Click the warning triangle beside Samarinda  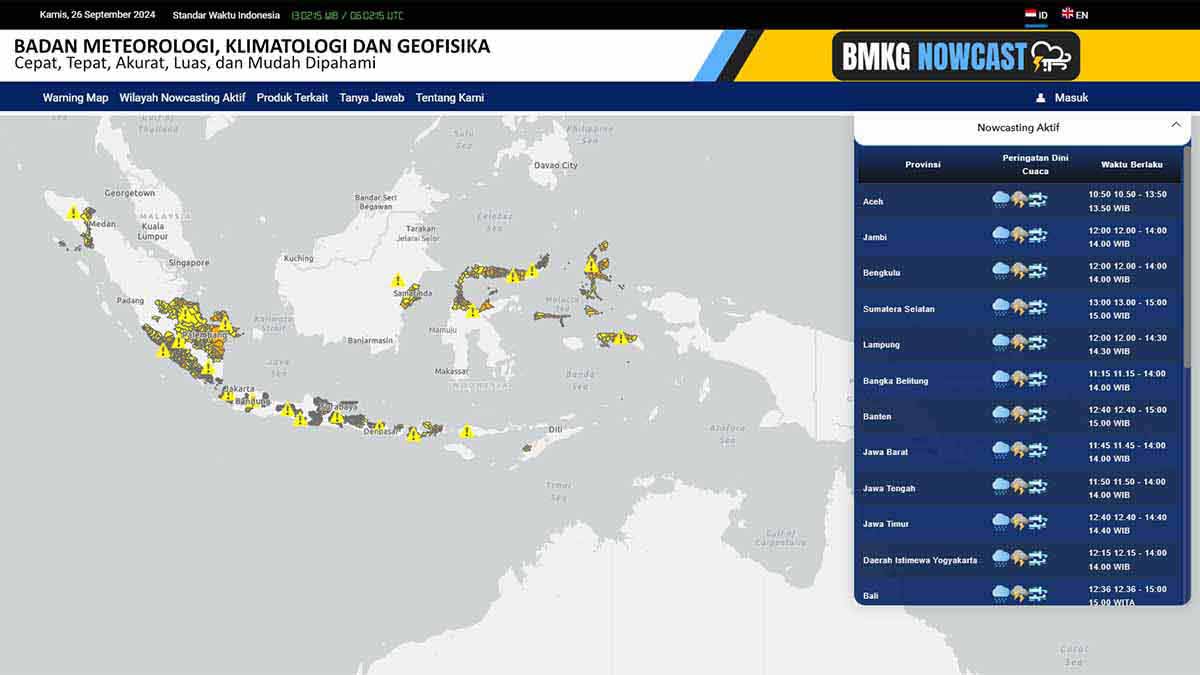tap(398, 281)
